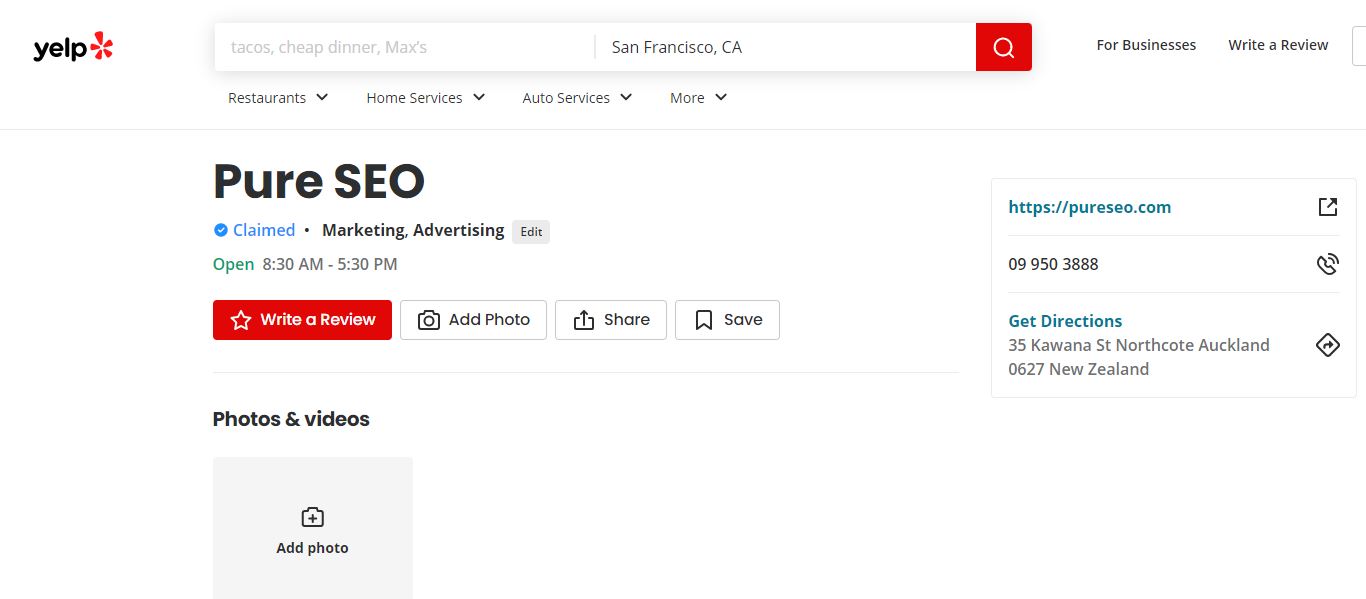
Task: Click the Get Directions link
Action: [x=1065, y=321]
